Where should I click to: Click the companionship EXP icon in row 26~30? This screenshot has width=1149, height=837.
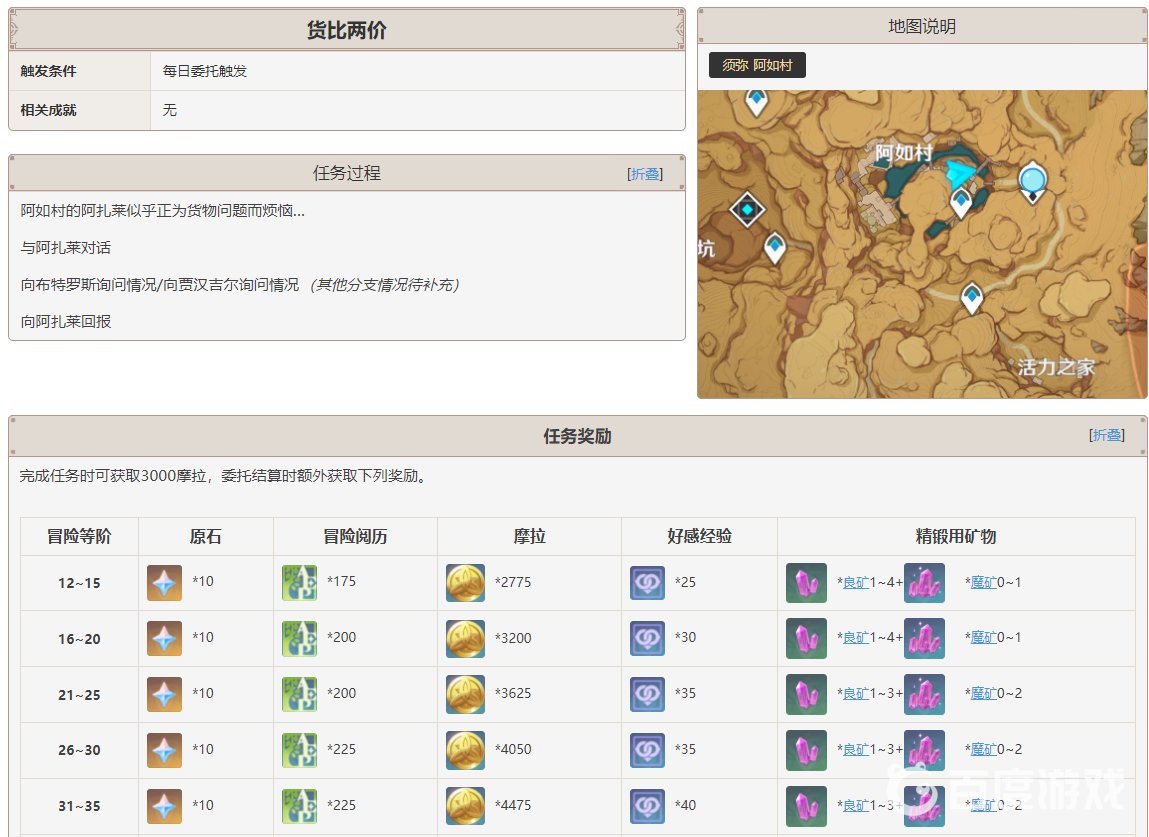pos(648,751)
